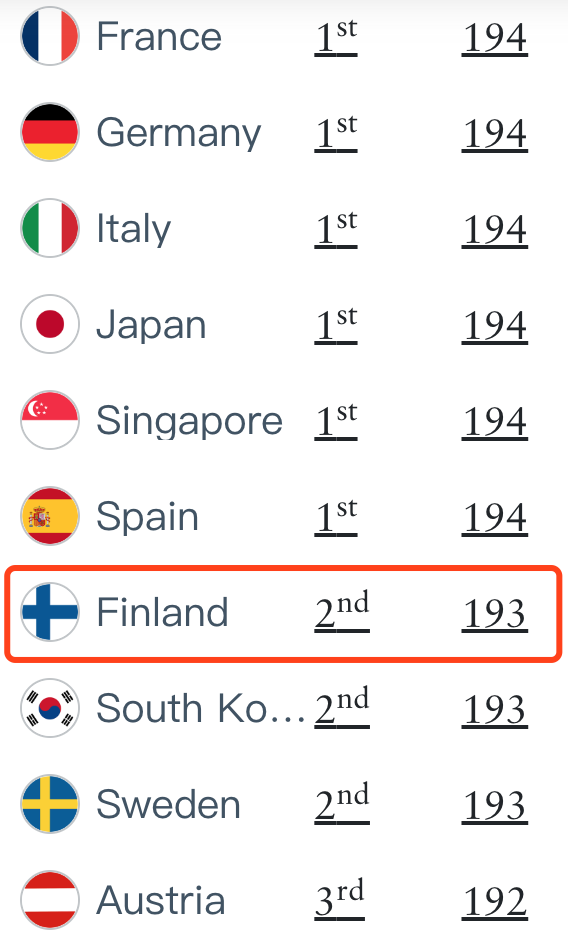
Task: Open Germany's 194 score link
Action: [495, 133]
